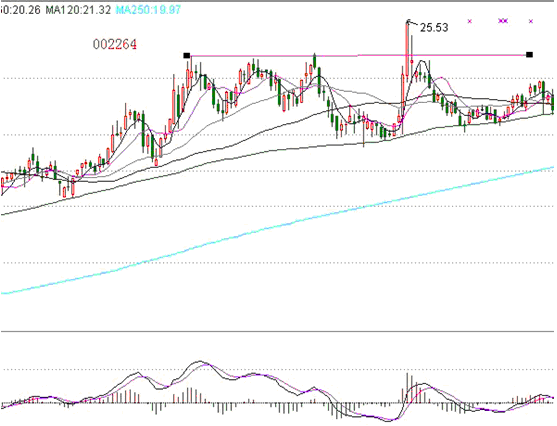
Task: Click the double pink x marker
Action: click(x=503, y=21)
